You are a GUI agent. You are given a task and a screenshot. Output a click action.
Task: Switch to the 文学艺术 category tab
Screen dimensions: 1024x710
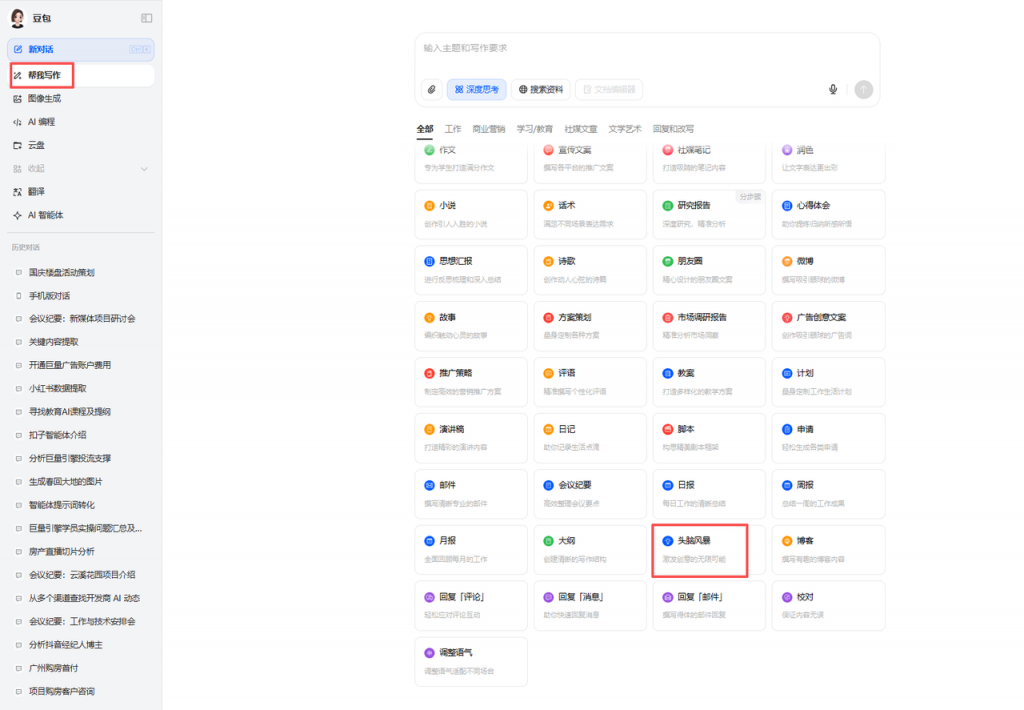(x=625, y=129)
